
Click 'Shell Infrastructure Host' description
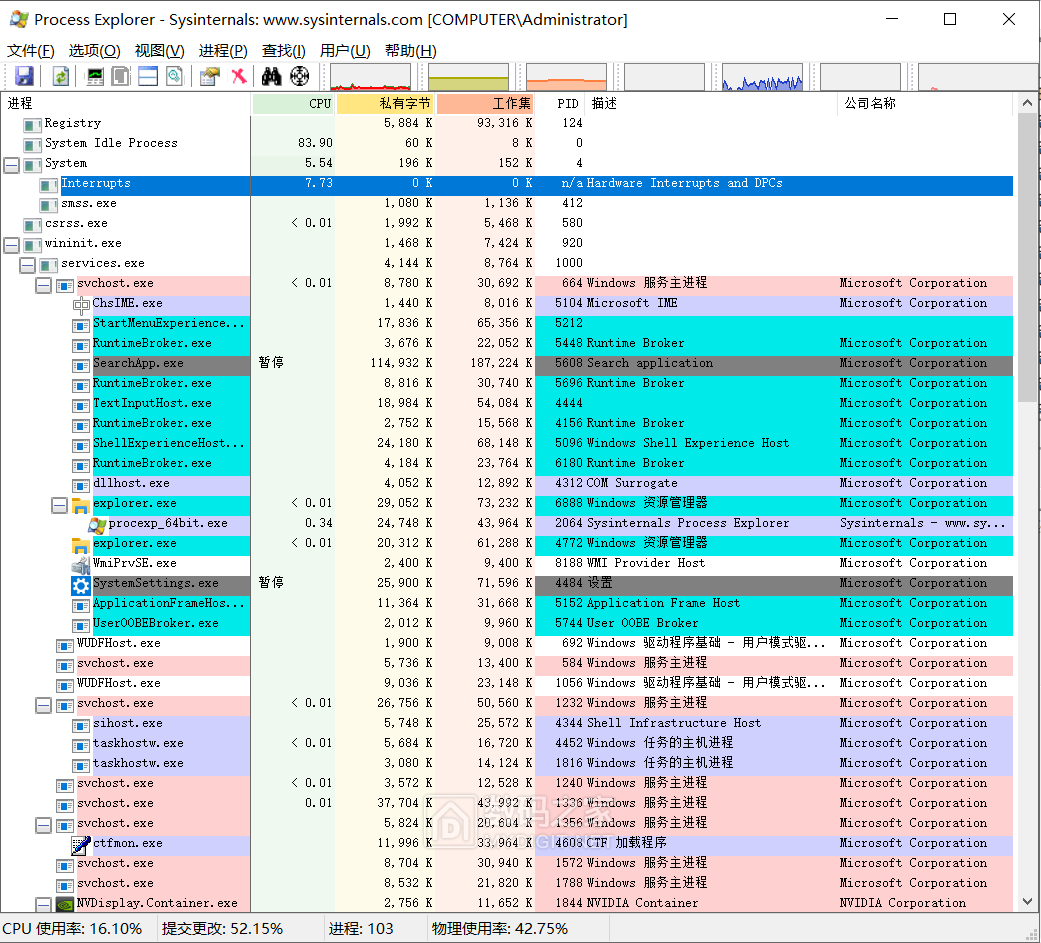[674, 724]
